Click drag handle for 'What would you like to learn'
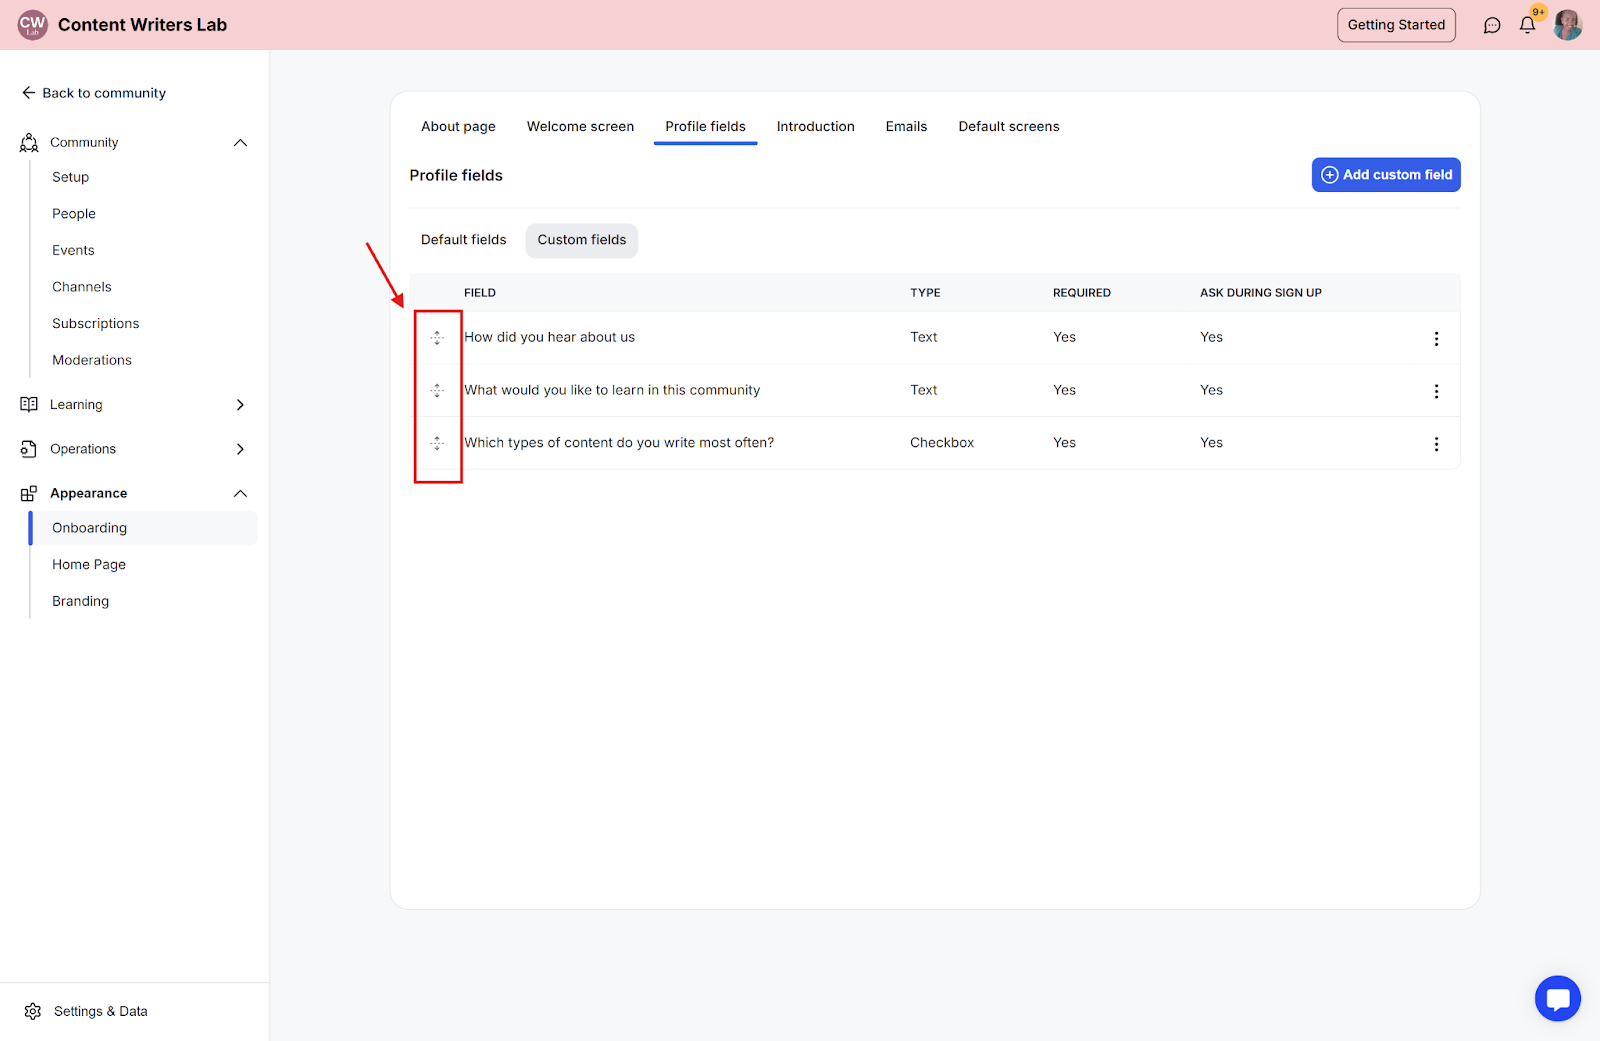 (437, 391)
